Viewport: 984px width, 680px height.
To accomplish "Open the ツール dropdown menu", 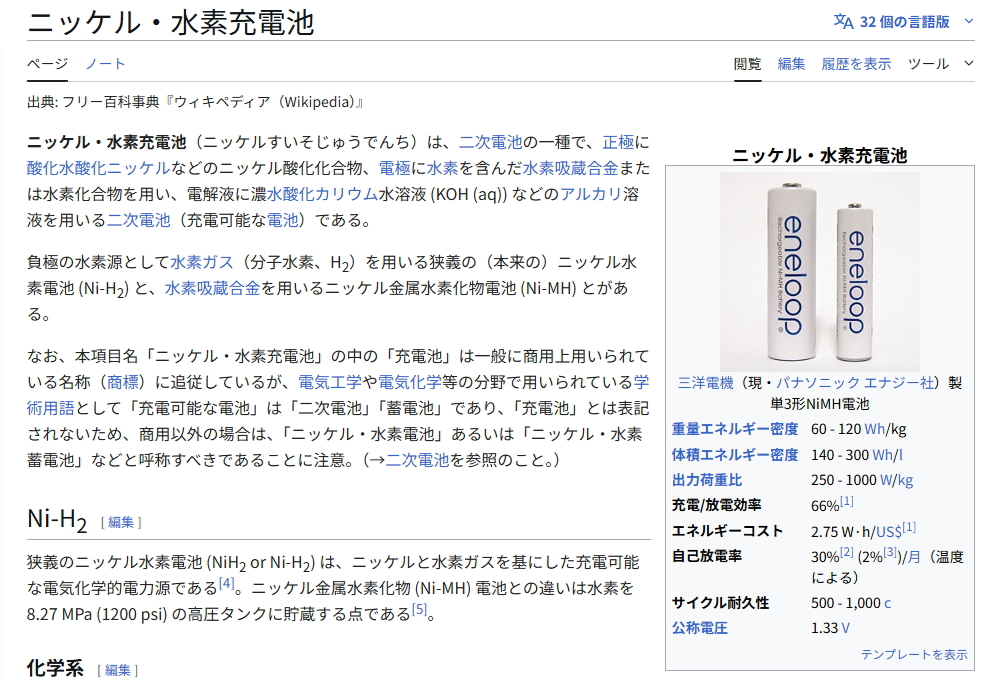I will point(940,63).
